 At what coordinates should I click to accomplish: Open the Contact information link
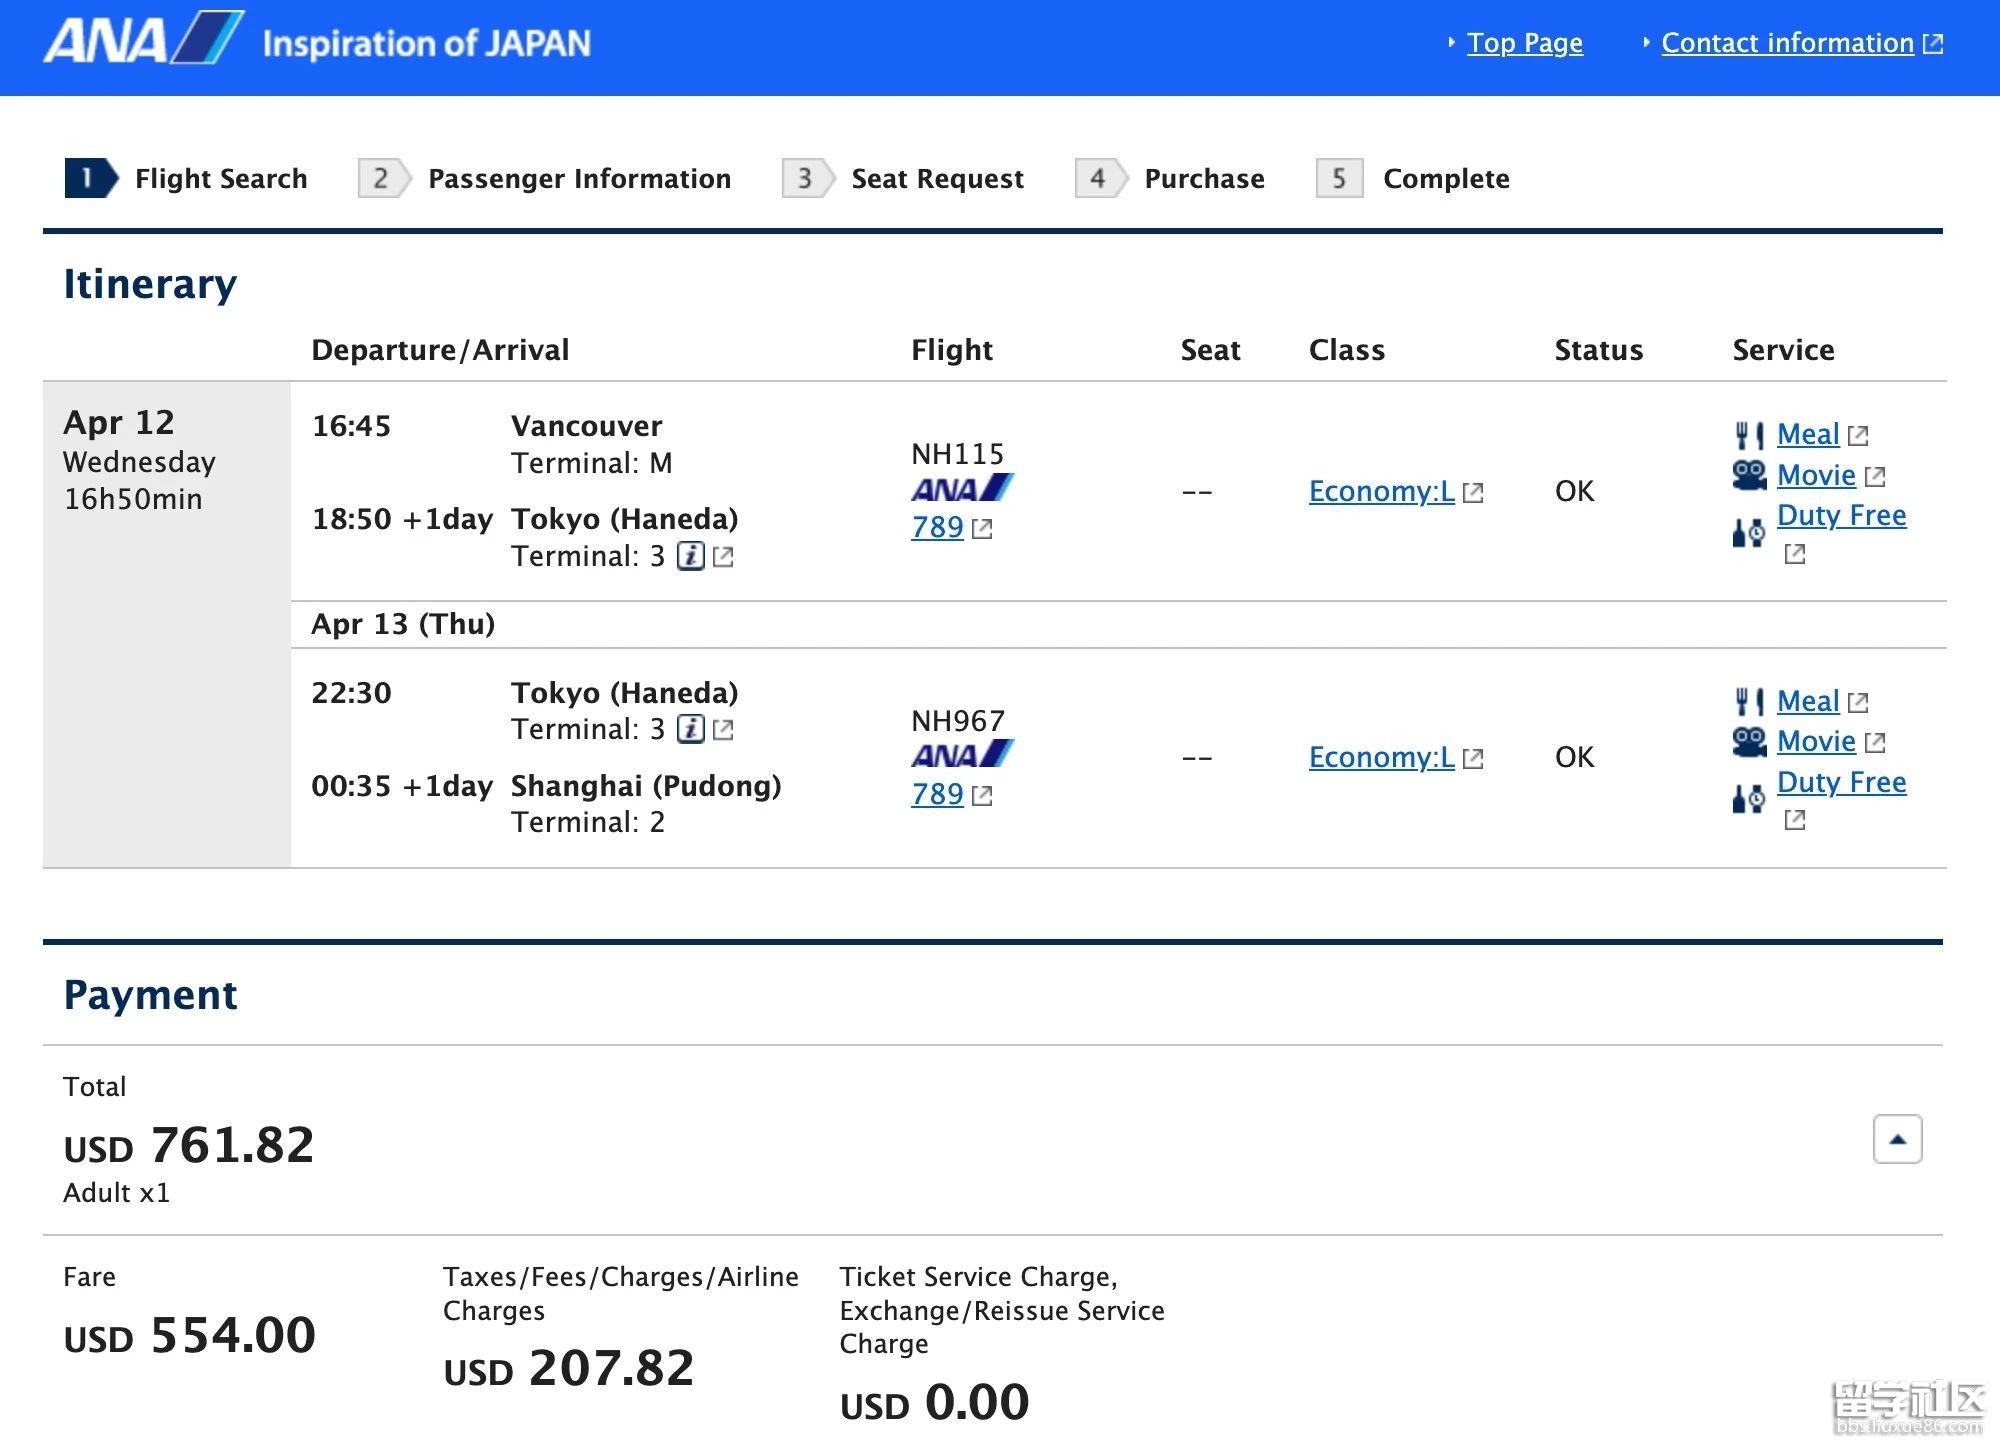(x=1787, y=43)
